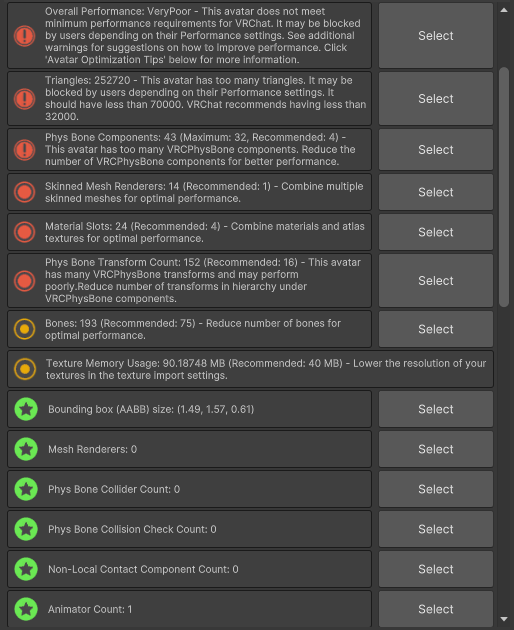Select the Non-Local Contact Component Count entry
The width and height of the screenshot is (514, 630).
point(436,569)
